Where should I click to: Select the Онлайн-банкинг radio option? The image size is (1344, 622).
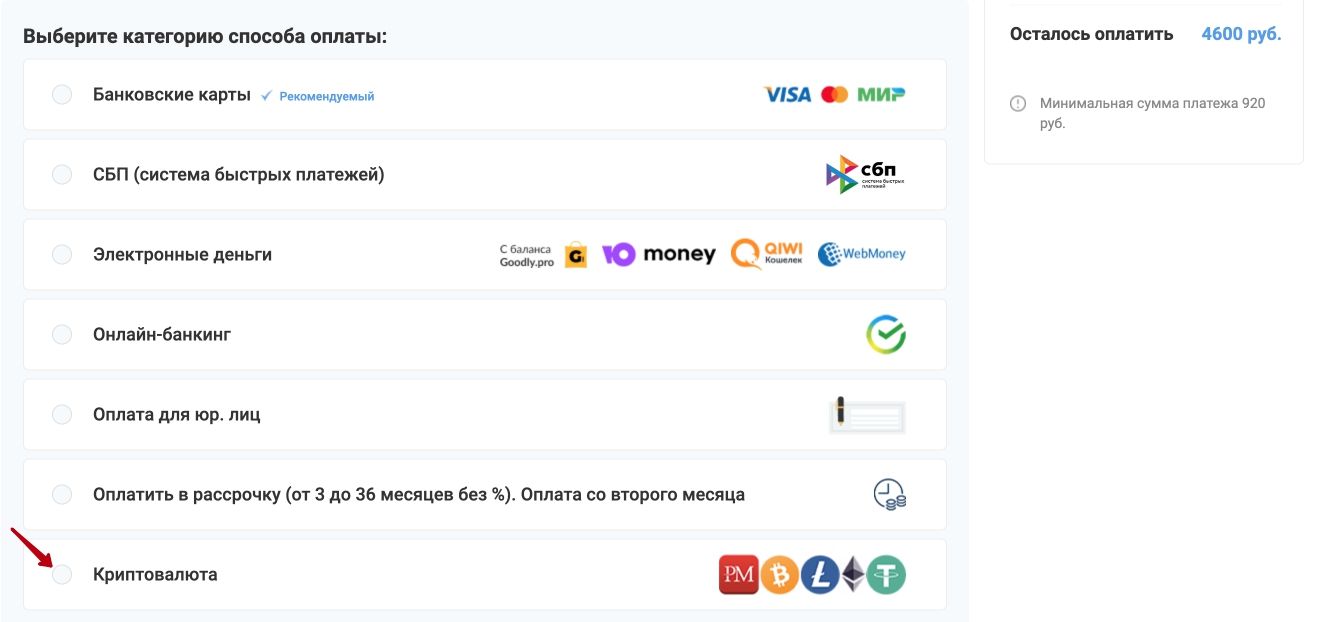[x=62, y=335]
